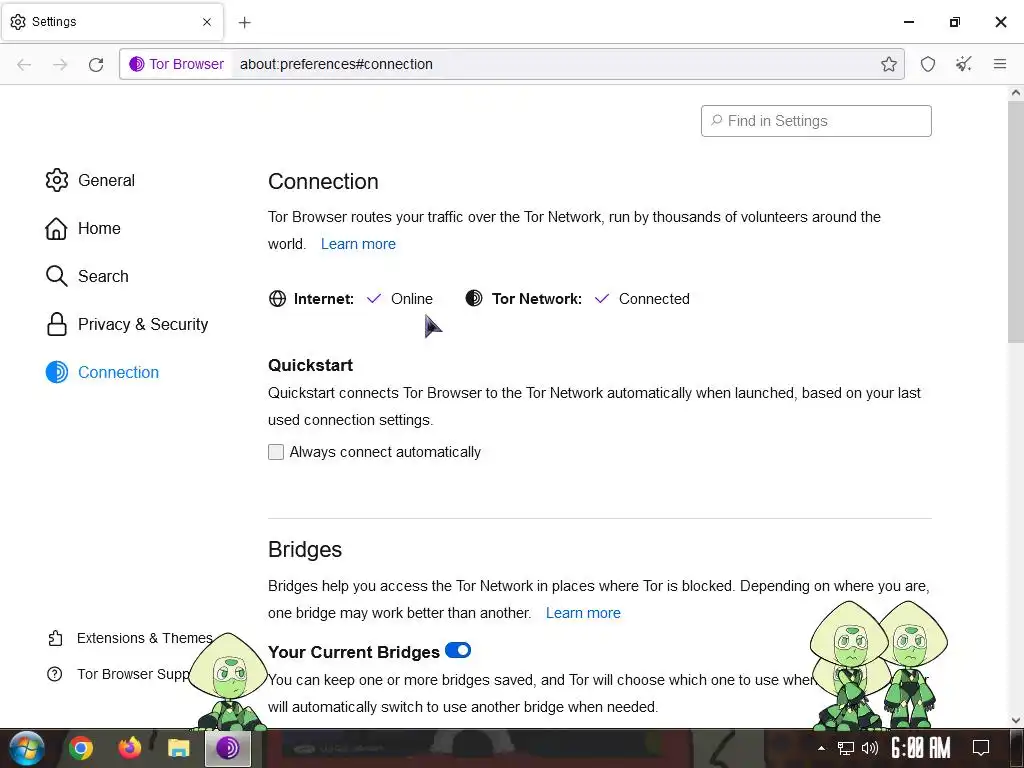Close the Settings tab
The image size is (1024, 768).
206,22
